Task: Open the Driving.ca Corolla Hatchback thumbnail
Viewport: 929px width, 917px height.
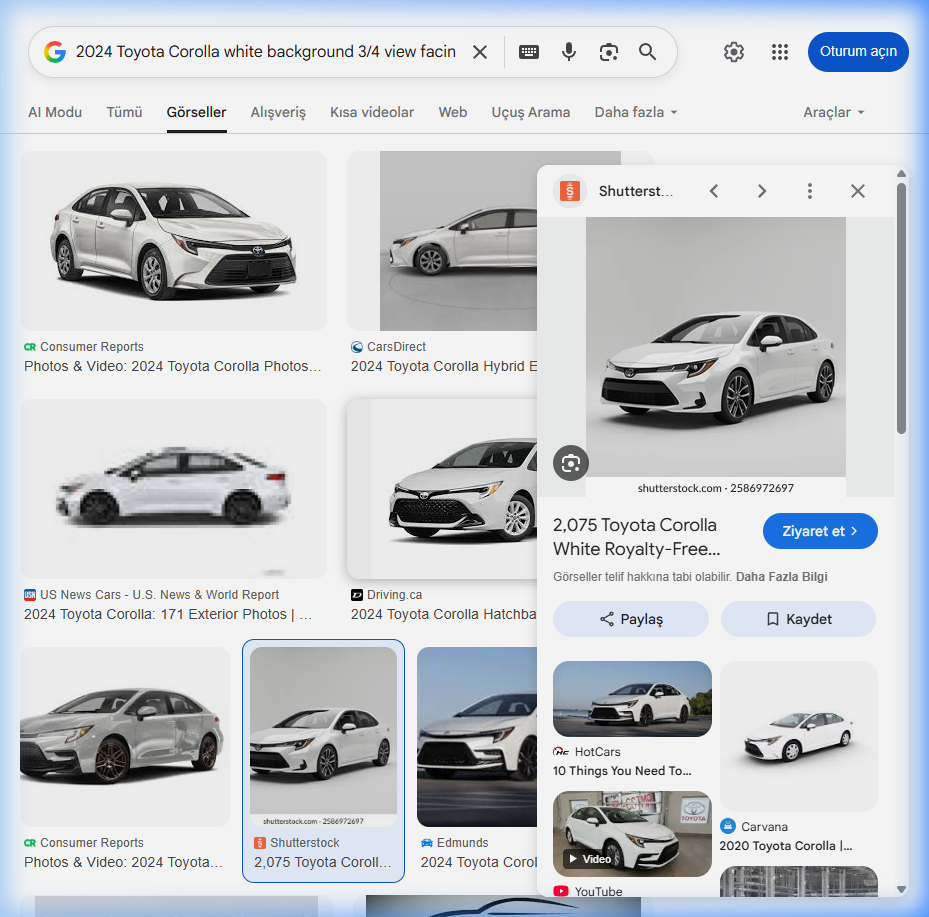Action: point(442,489)
